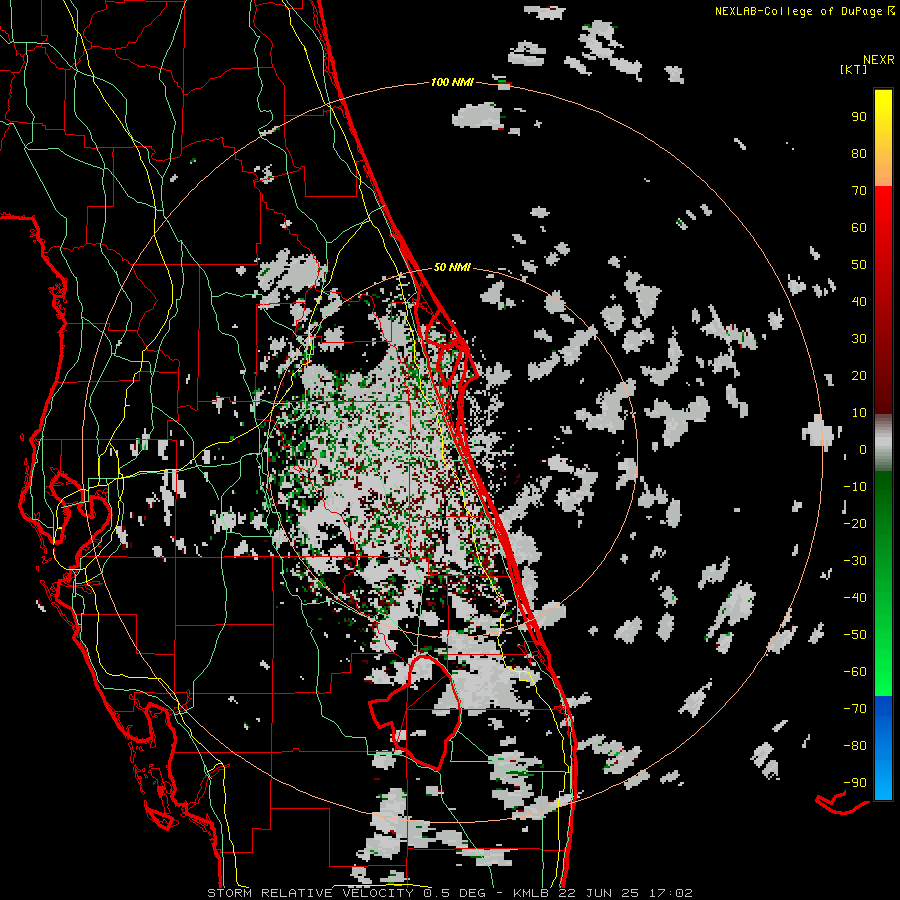Click the -20 value on the velocity scale
Image resolution: width=900 pixels, height=900 pixels.
tap(855, 523)
